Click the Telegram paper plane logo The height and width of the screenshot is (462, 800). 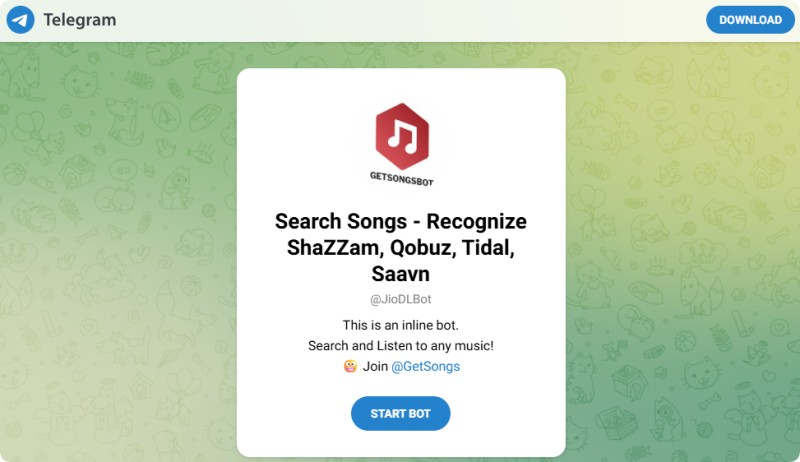(x=20, y=20)
